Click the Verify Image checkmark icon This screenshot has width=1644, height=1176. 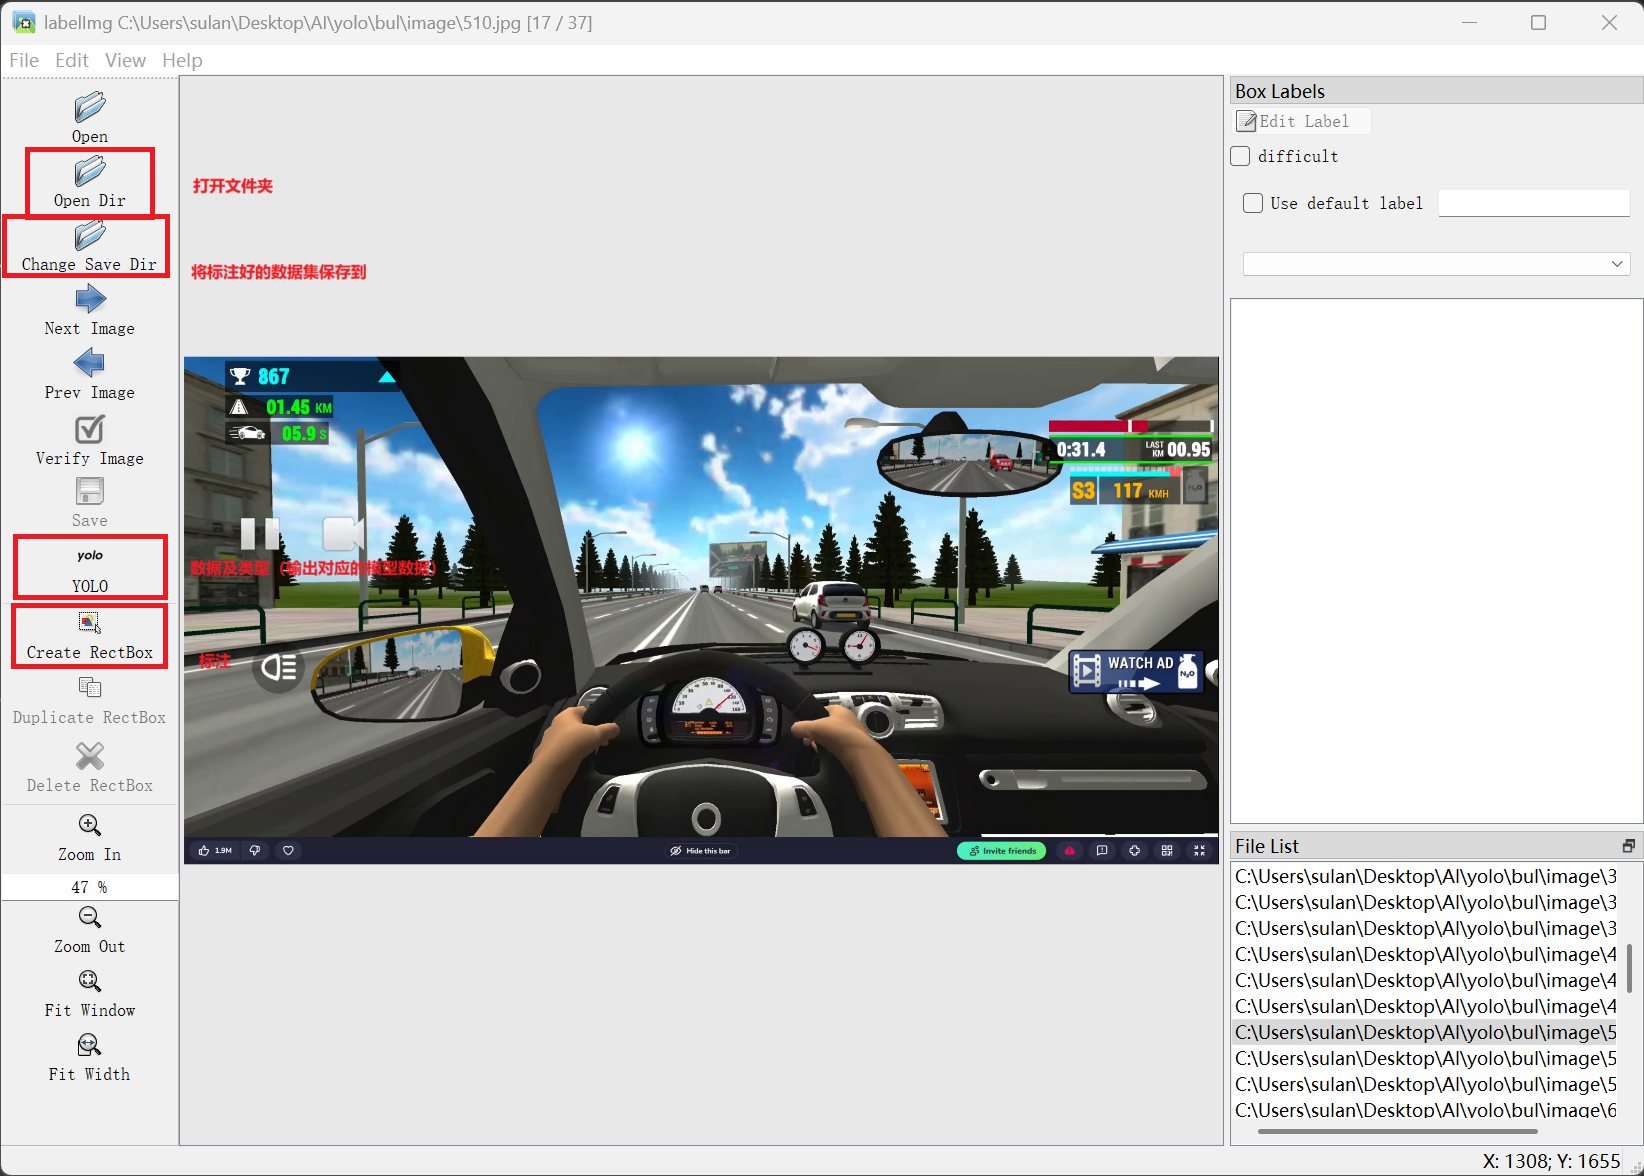pyautogui.click(x=89, y=429)
